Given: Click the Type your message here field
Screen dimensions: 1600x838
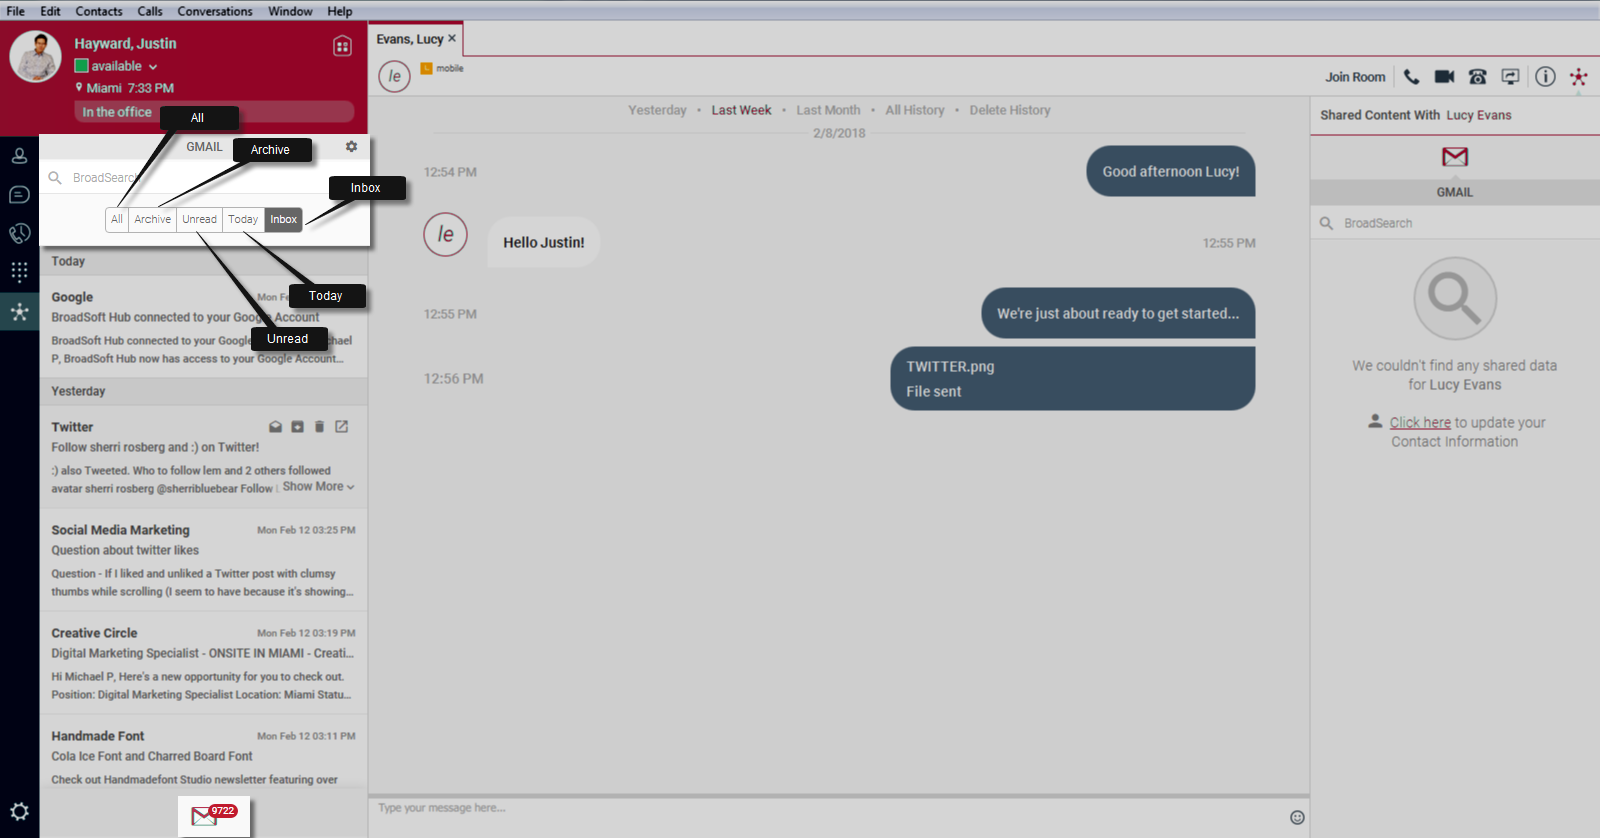Looking at the screenshot, I should pos(828,808).
